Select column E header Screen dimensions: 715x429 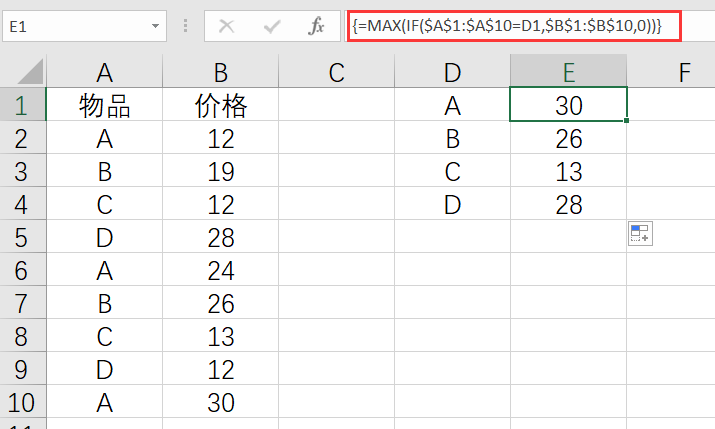(569, 72)
